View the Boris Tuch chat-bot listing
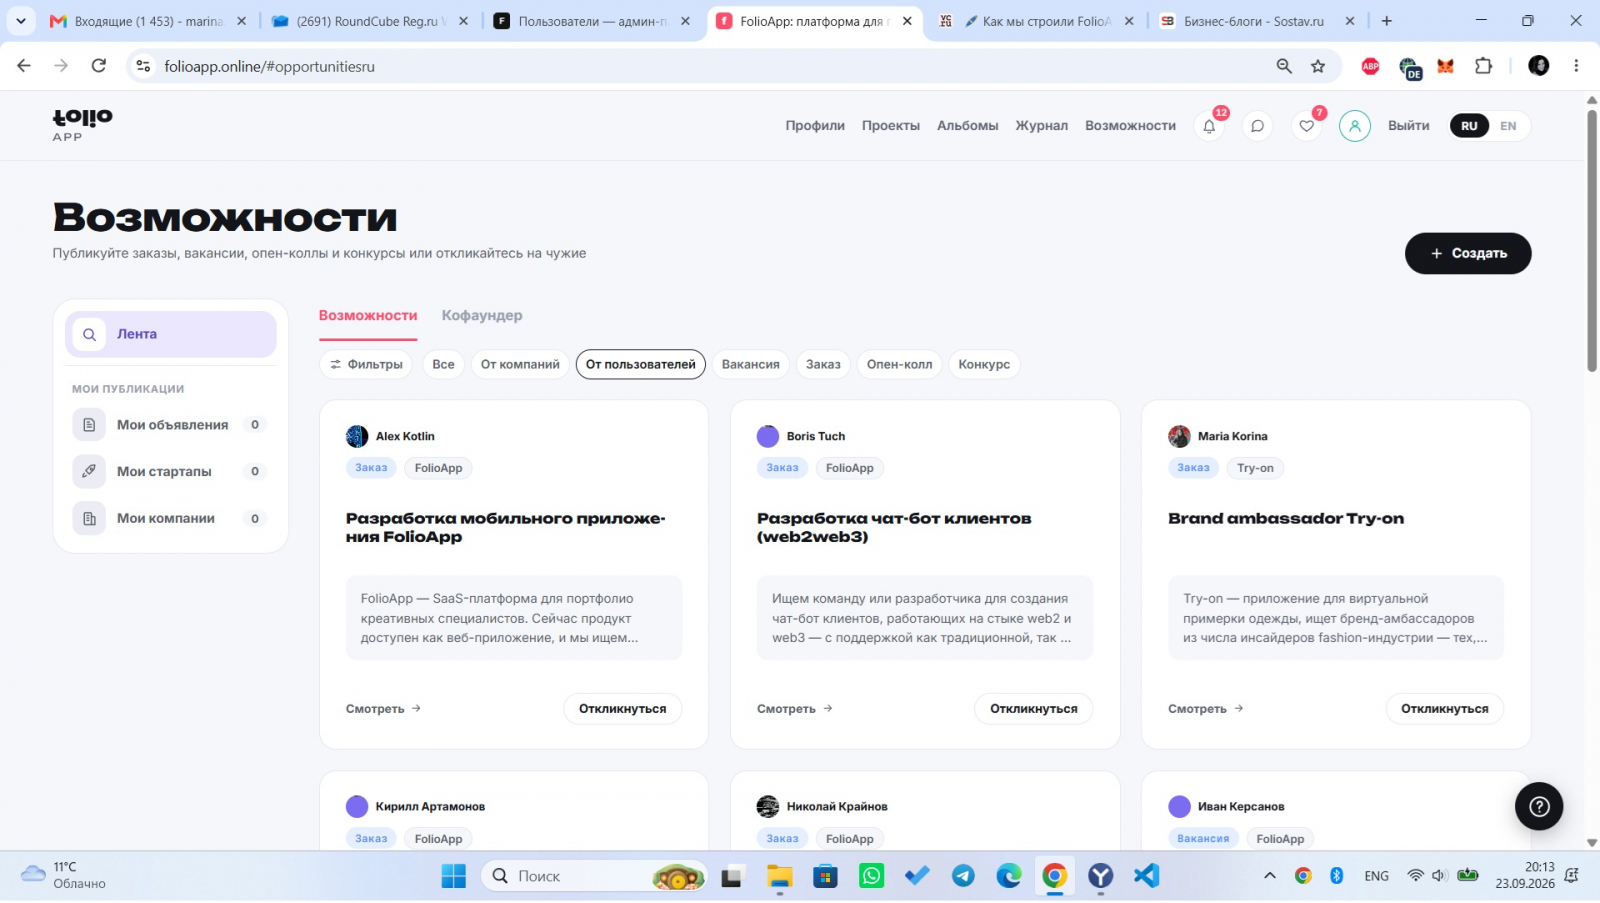The height and width of the screenshot is (903, 1600). pyautogui.click(x=795, y=709)
